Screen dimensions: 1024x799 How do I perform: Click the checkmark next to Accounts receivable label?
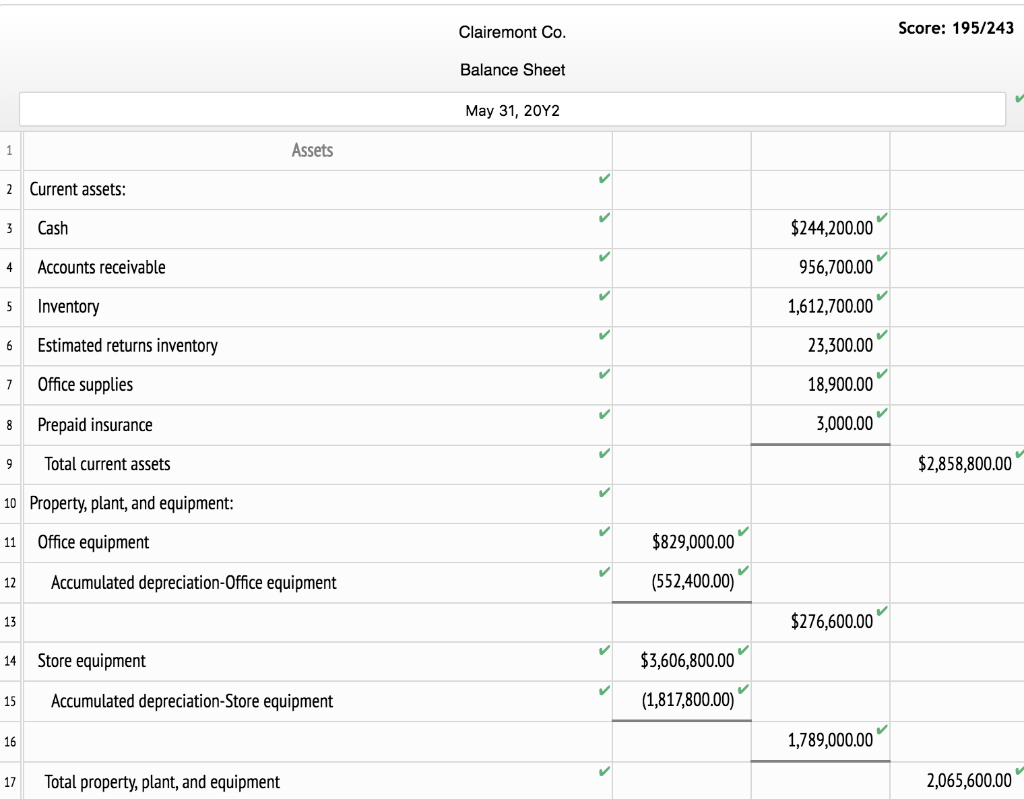pos(602,257)
